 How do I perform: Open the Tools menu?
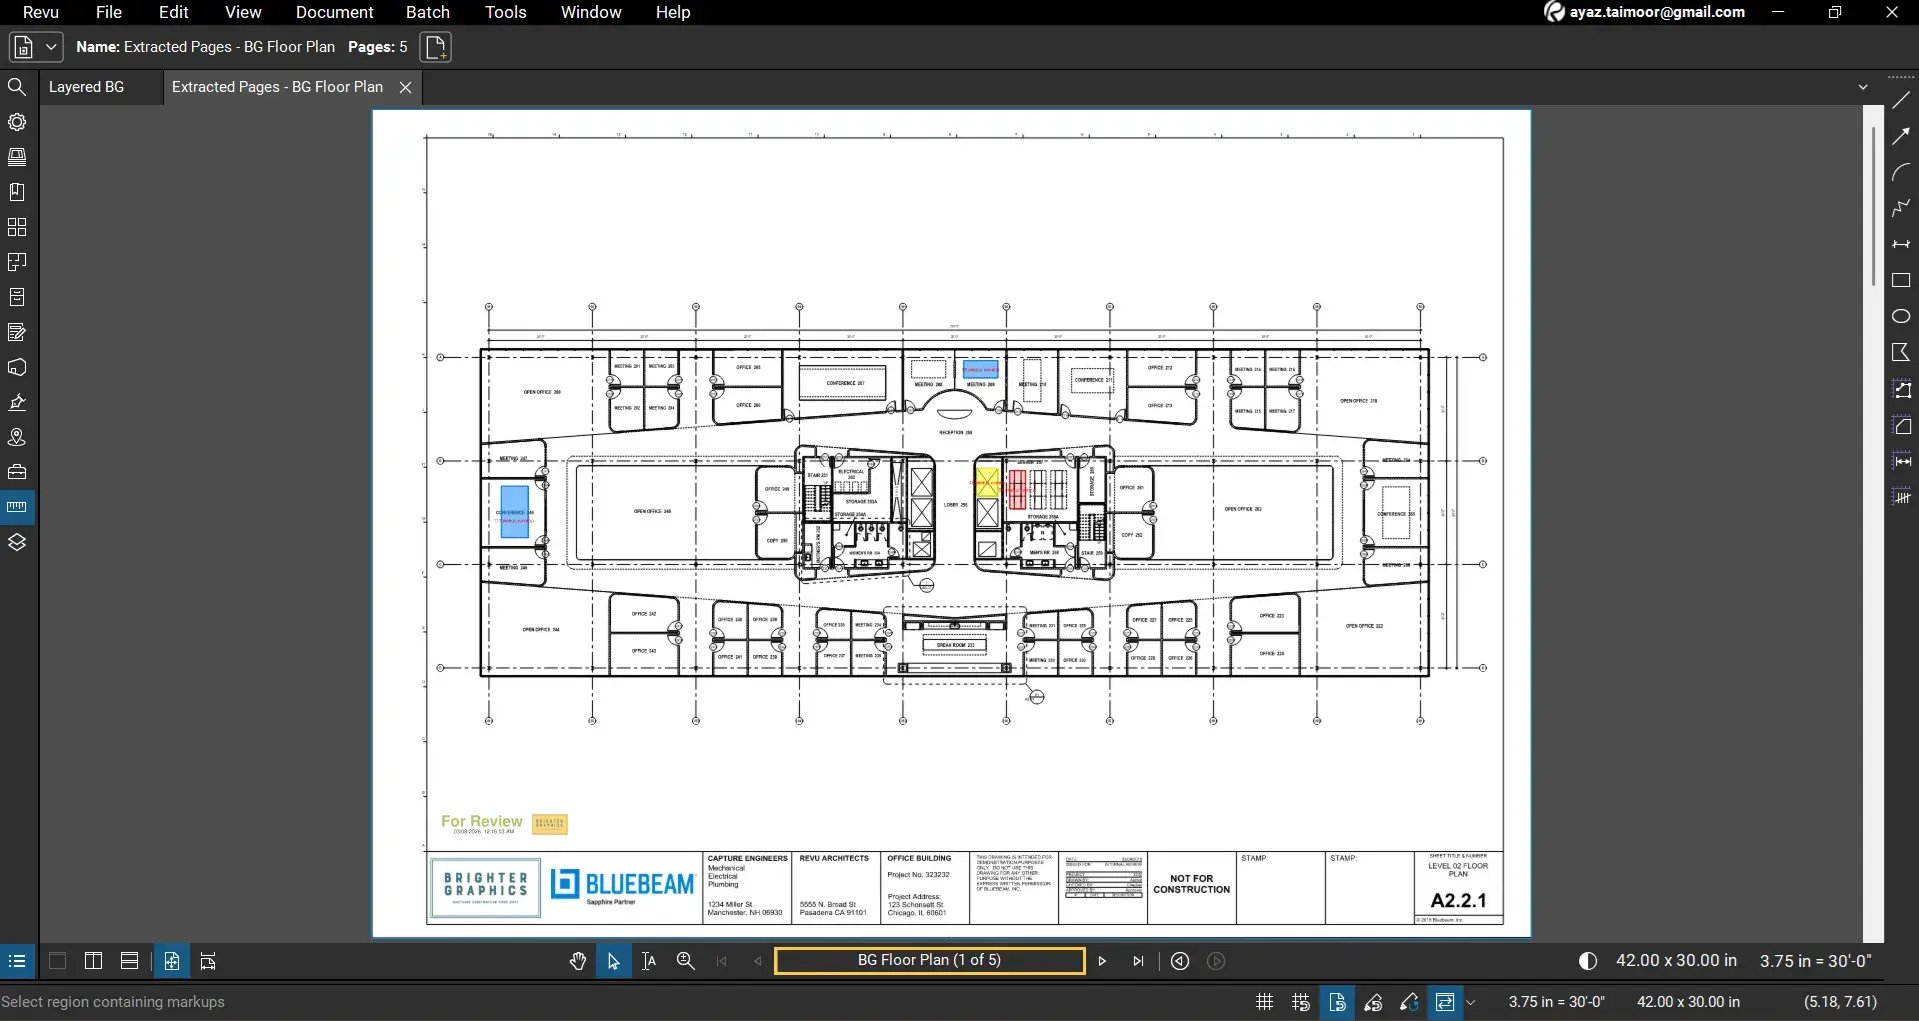(506, 12)
